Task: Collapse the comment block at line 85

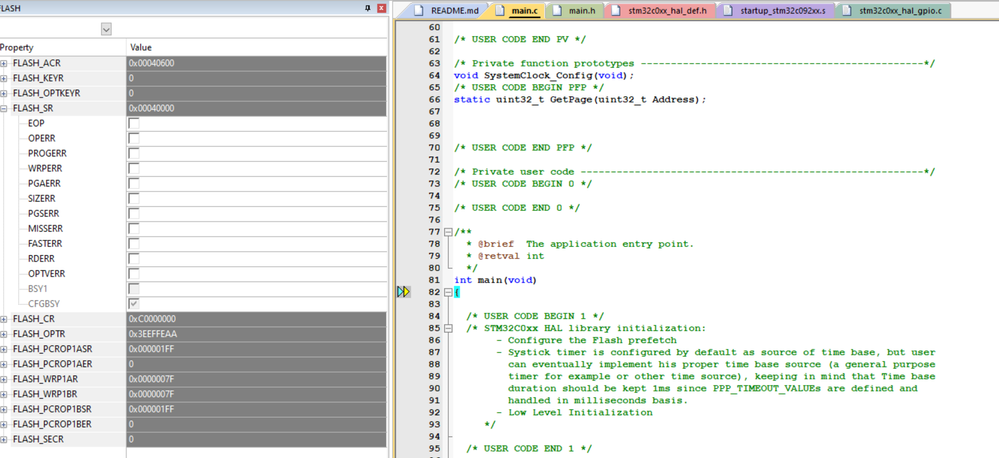Action: tap(447, 329)
